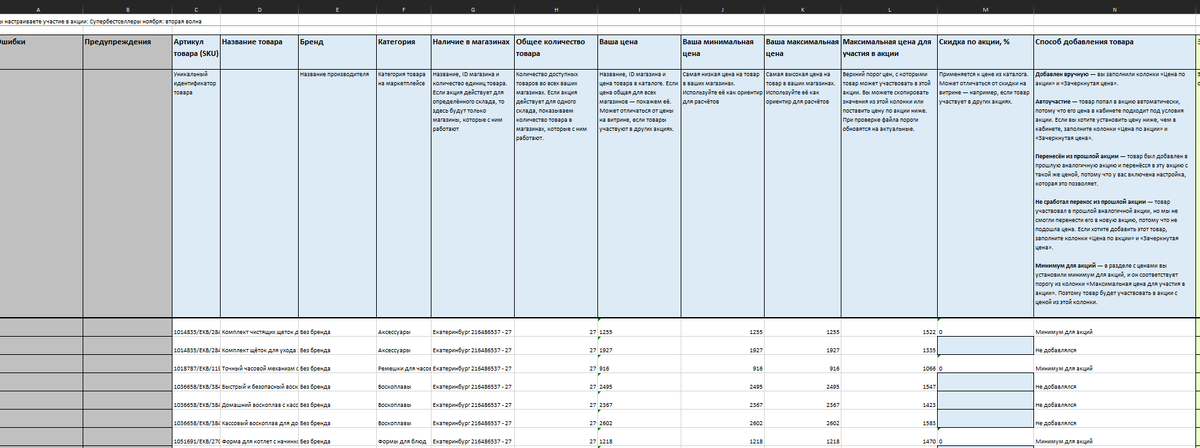1200x448 pixels.
Task: Click the 'Бренд' header cell
Action: pos(336,50)
